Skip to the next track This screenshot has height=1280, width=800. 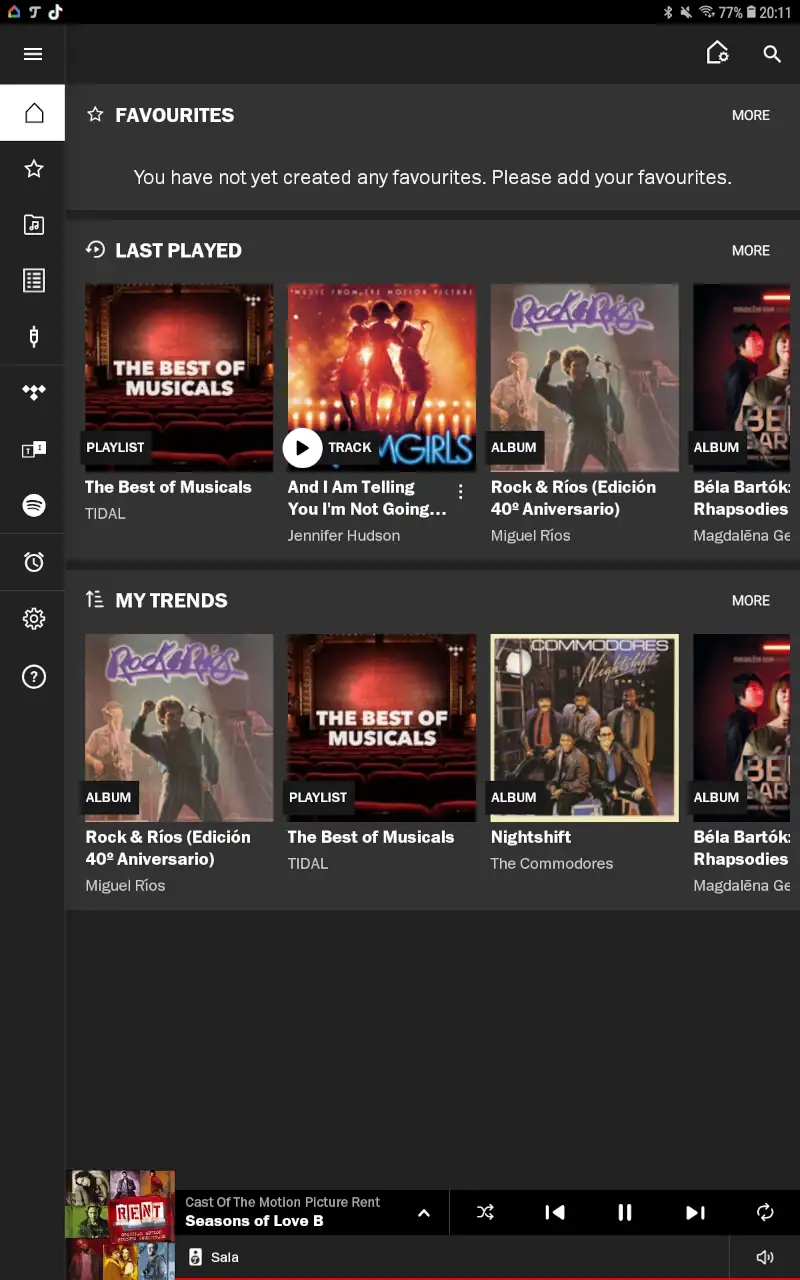(695, 1213)
